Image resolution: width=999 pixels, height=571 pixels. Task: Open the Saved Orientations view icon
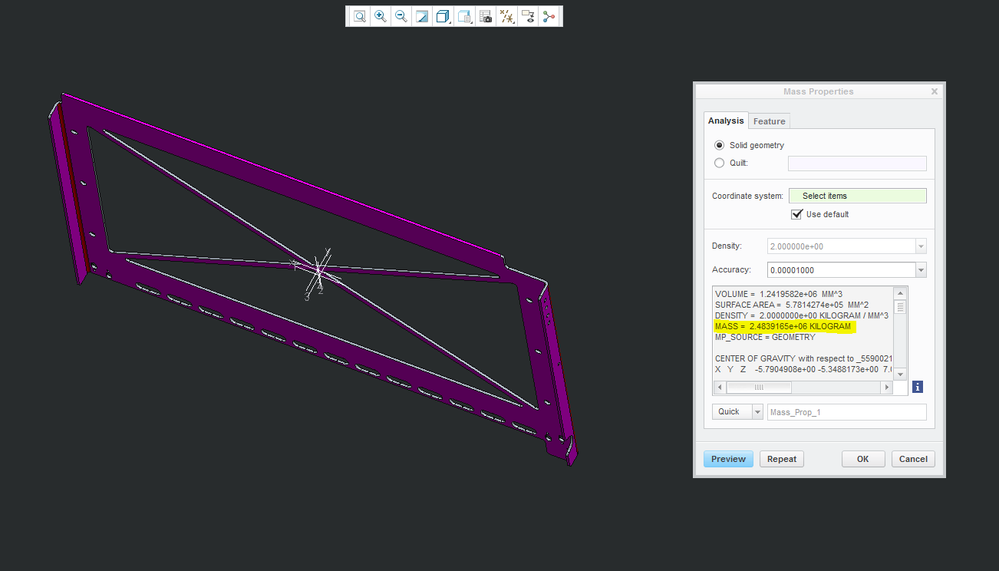464,16
